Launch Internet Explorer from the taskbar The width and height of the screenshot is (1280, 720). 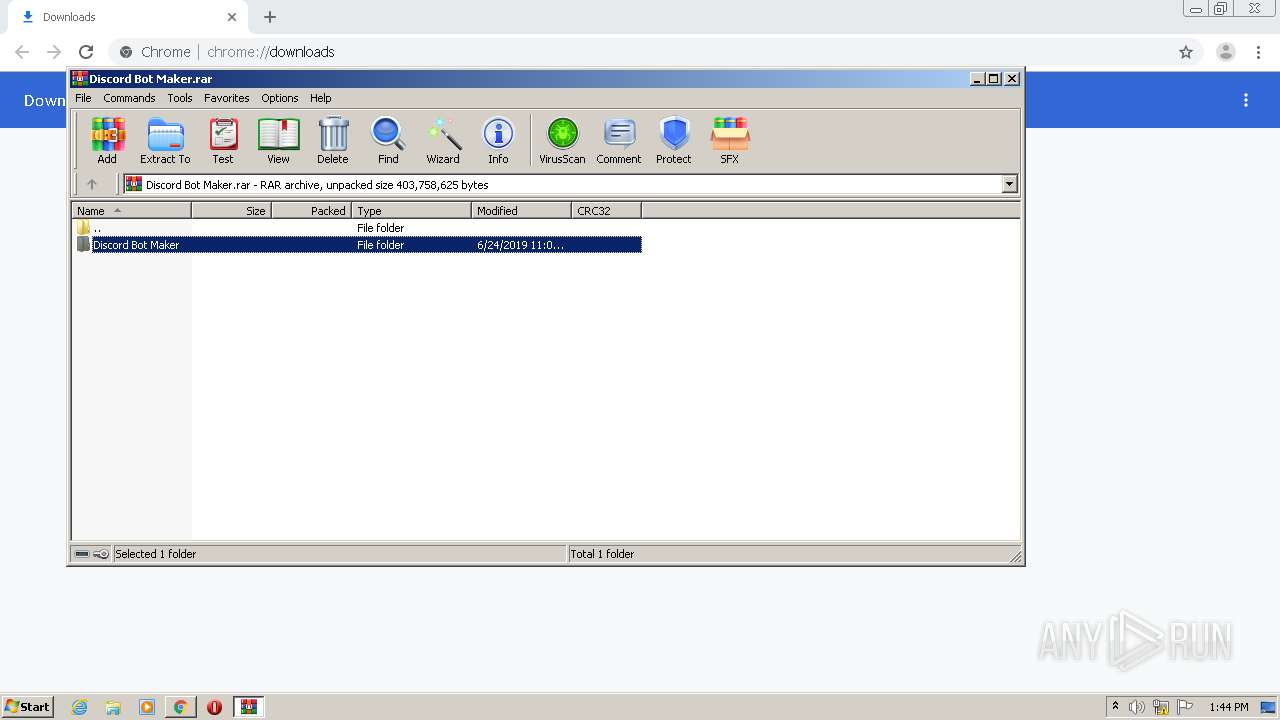point(80,707)
